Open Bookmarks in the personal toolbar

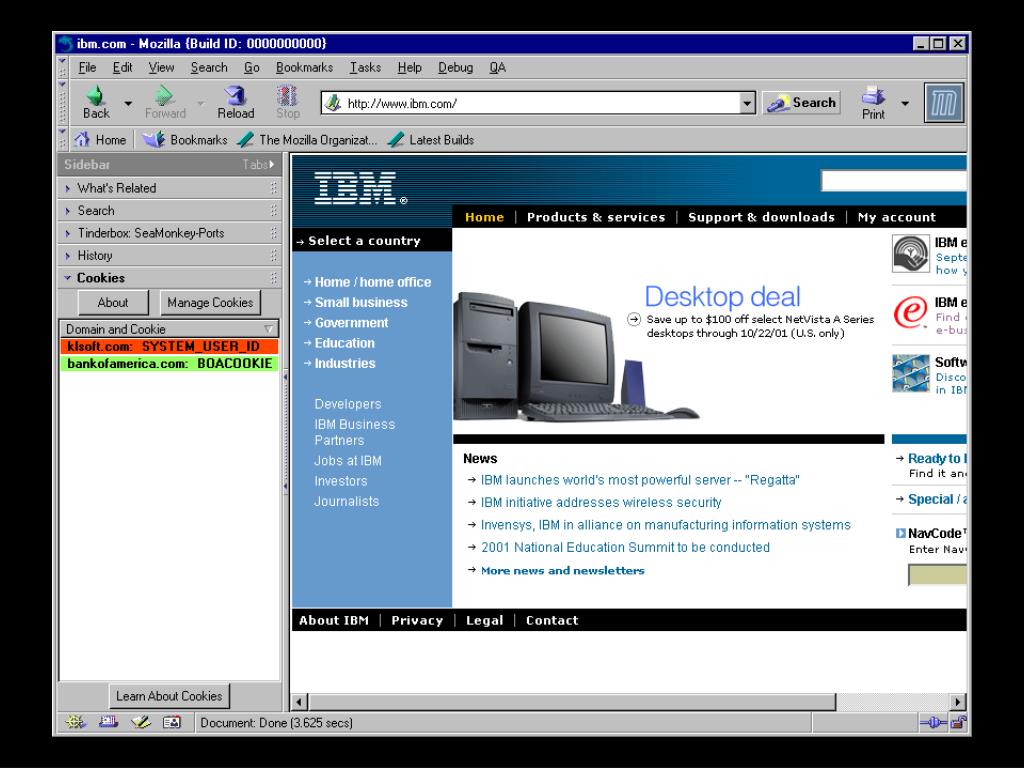click(185, 140)
